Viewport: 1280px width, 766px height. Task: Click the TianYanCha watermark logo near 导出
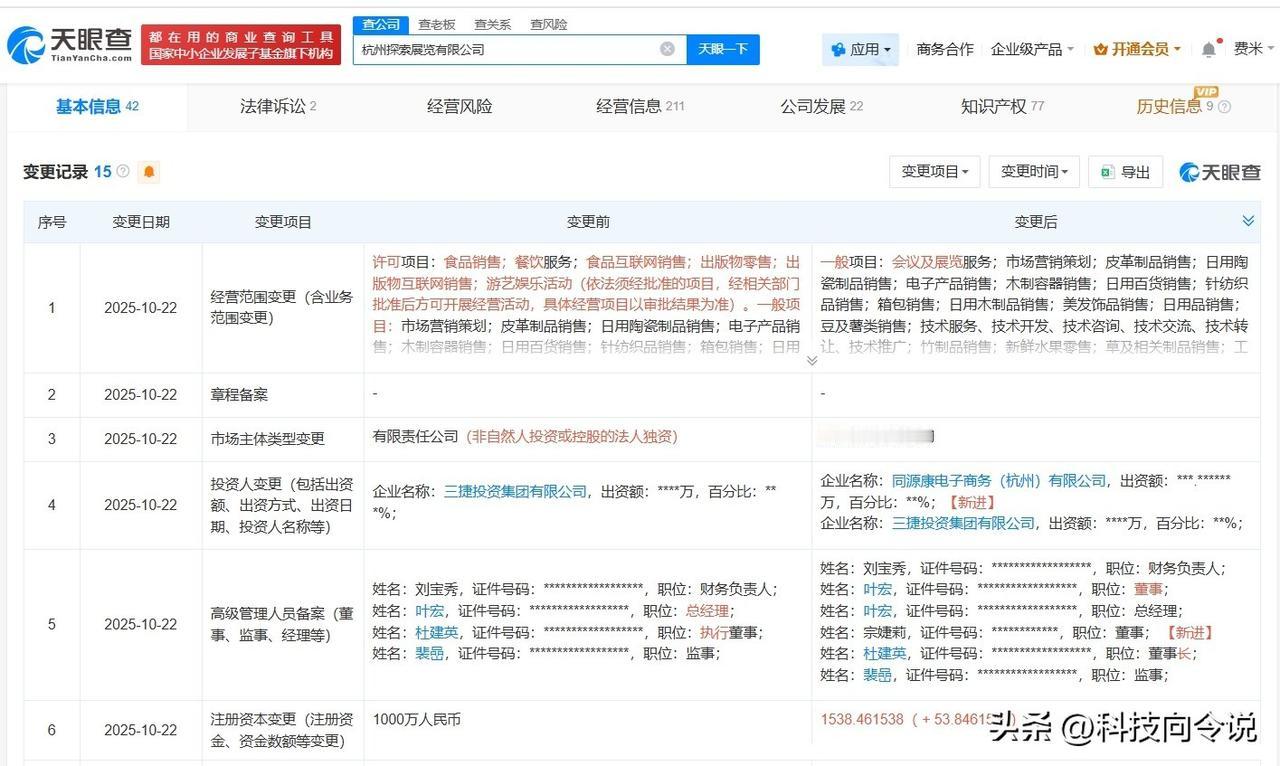tap(1220, 172)
